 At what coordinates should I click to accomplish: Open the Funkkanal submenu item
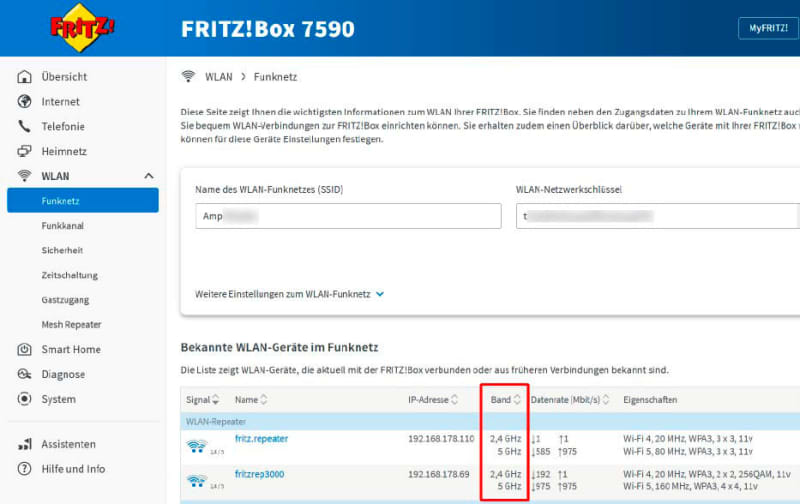click(62, 225)
